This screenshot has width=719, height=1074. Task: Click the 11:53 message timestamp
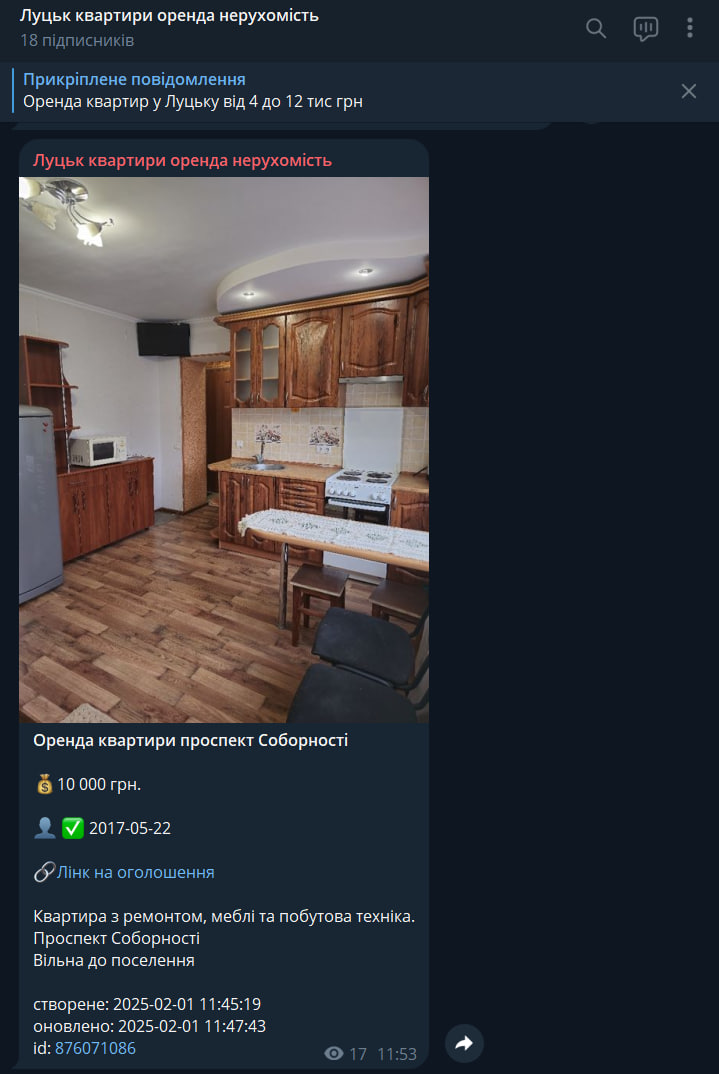(x=397, y=1054)
